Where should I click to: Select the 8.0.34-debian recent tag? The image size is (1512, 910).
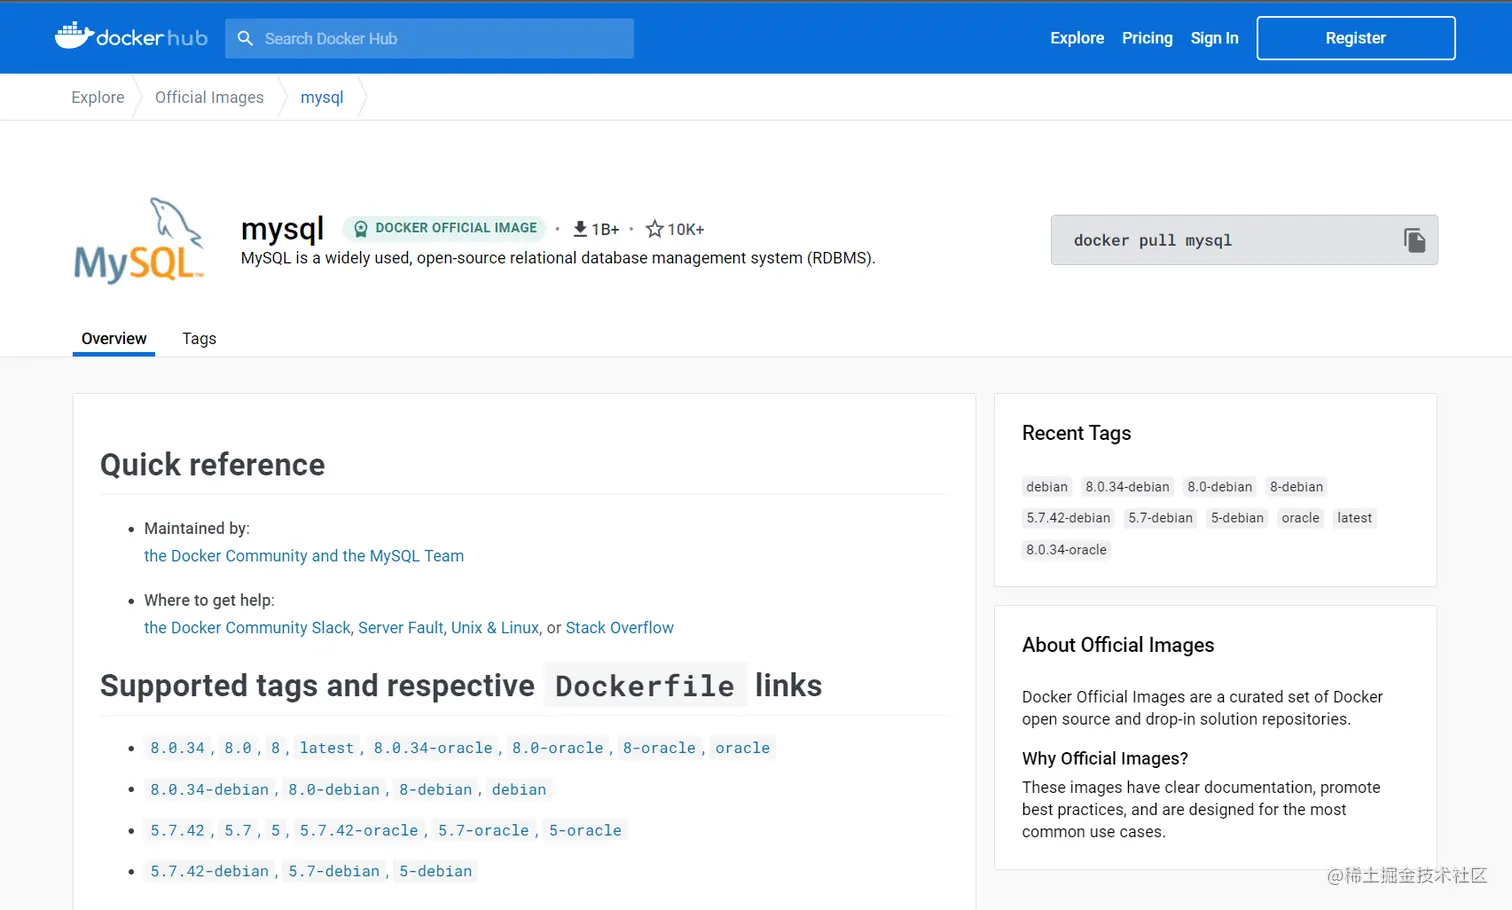1127,487
